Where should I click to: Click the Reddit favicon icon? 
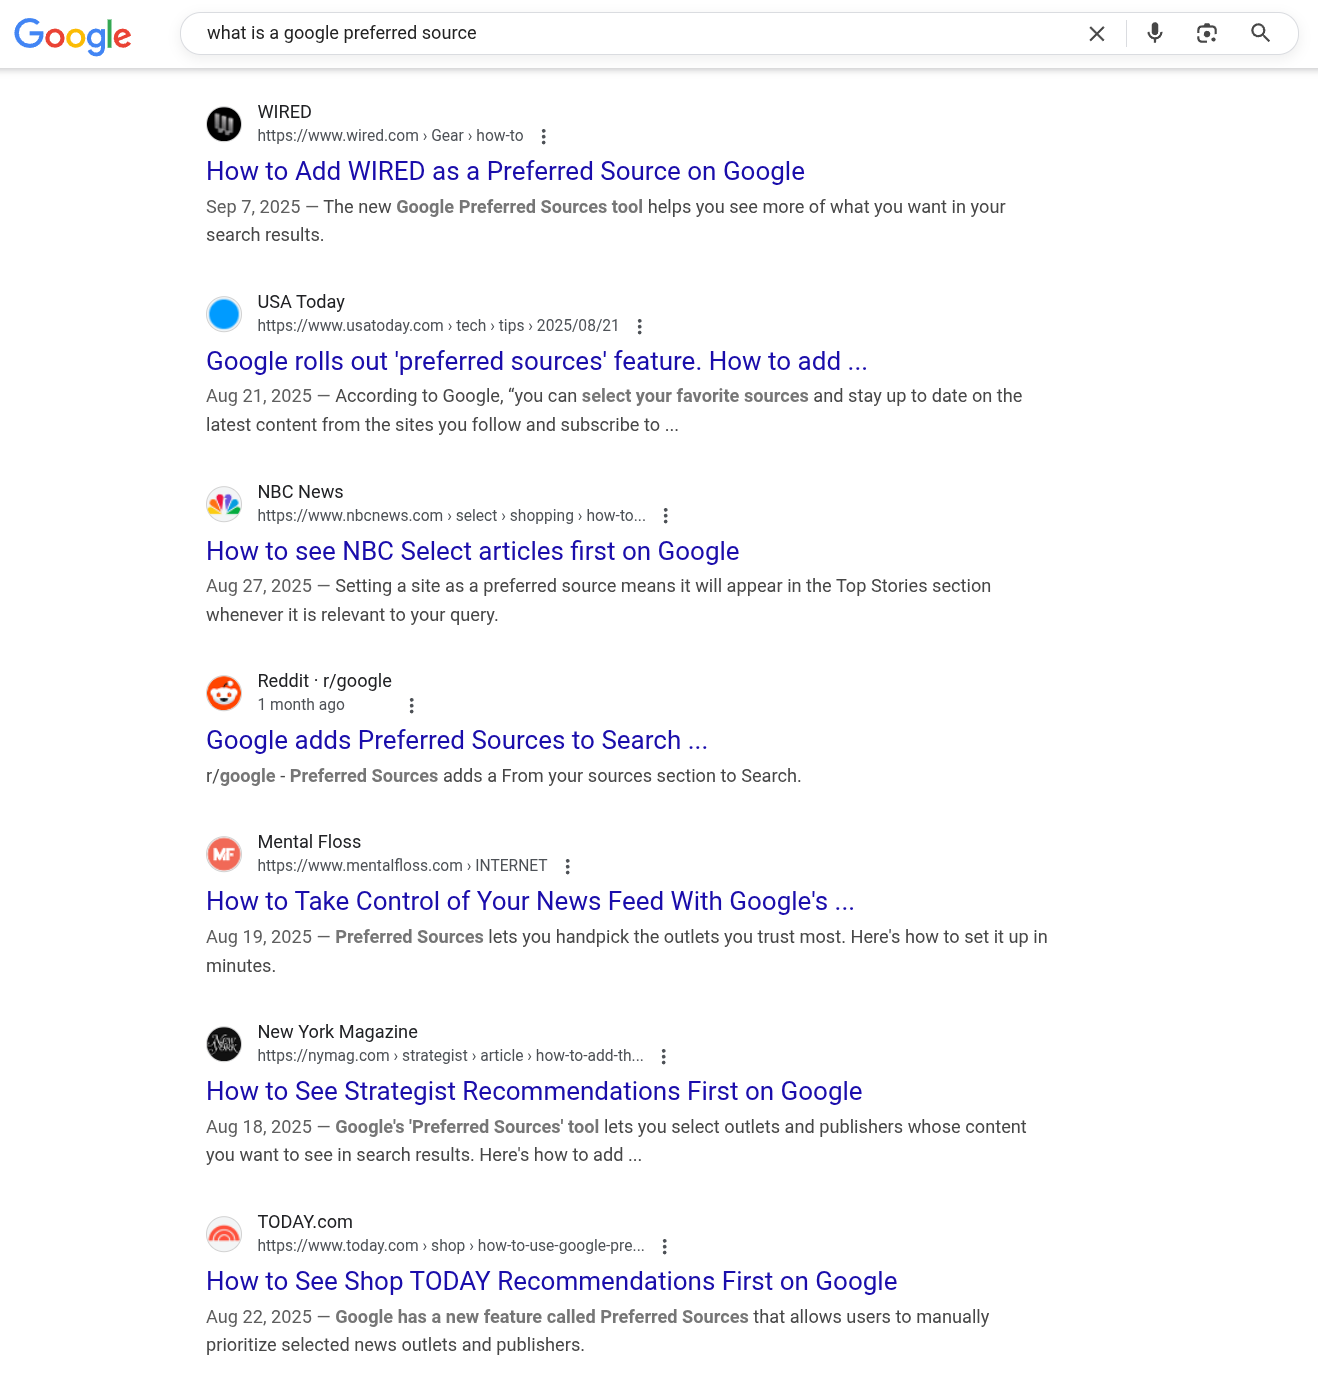click(224, 693)
